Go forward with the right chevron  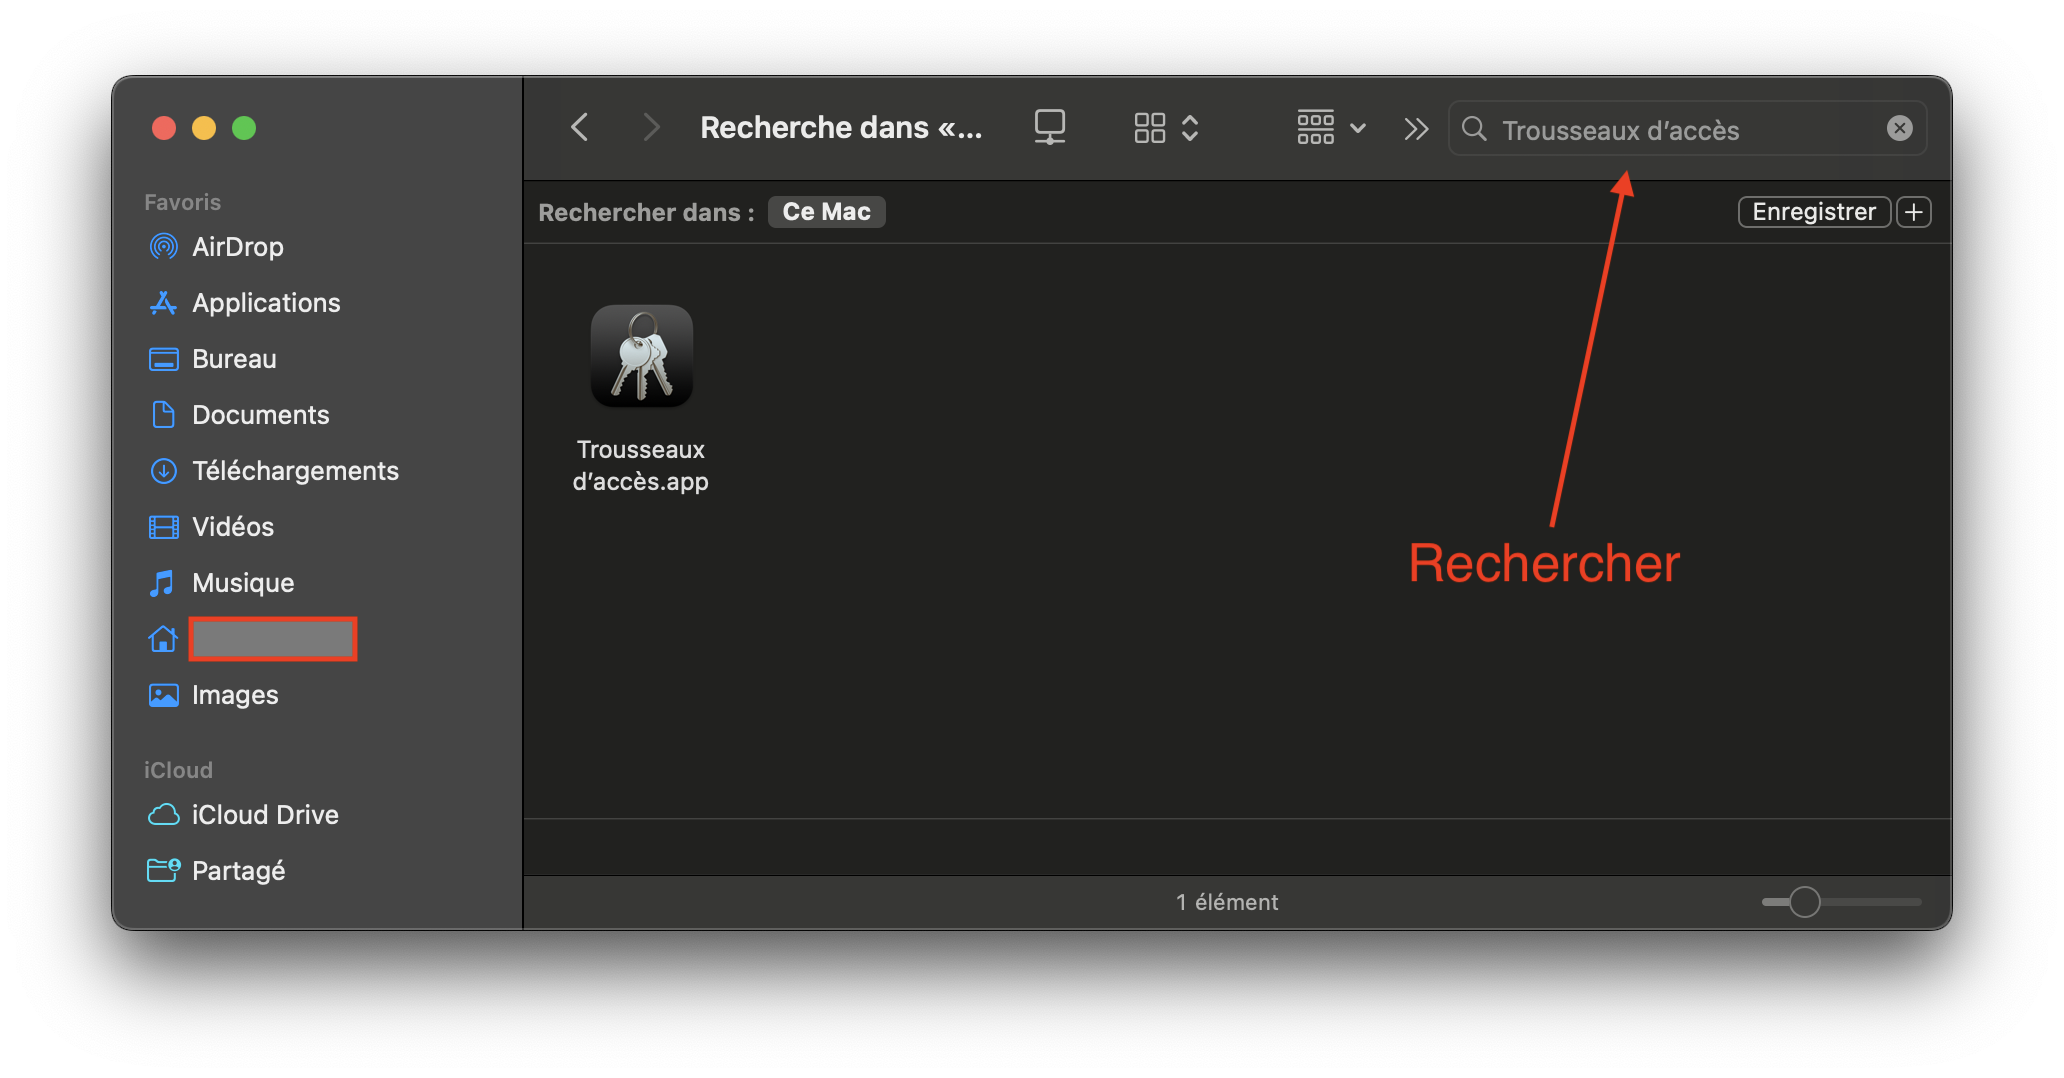coord(651,128)
